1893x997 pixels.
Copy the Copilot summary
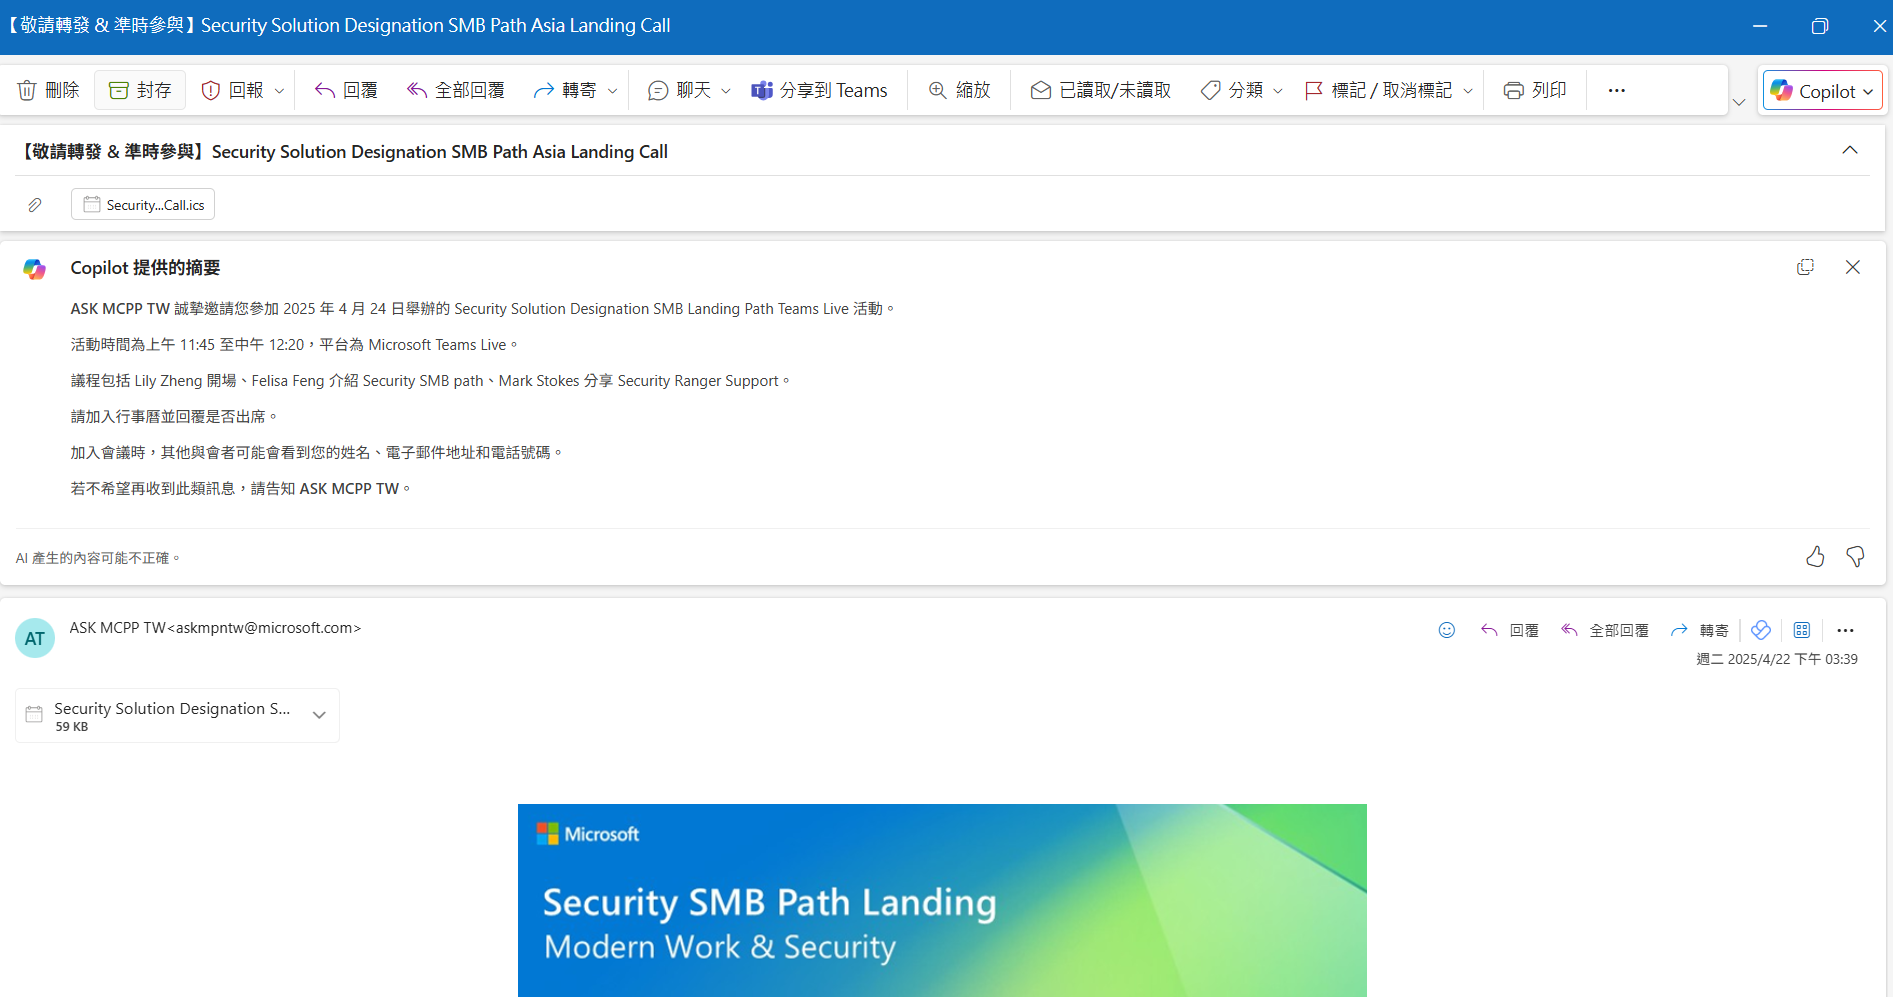pyautogui.click(x=1805, y=267)
